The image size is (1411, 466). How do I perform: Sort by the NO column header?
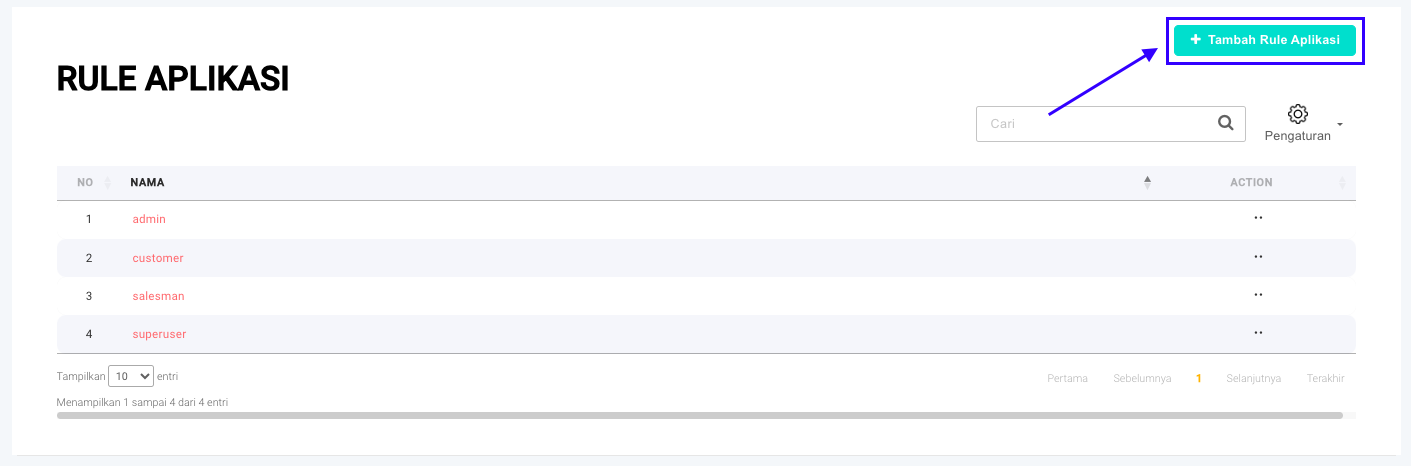point(85,183)
